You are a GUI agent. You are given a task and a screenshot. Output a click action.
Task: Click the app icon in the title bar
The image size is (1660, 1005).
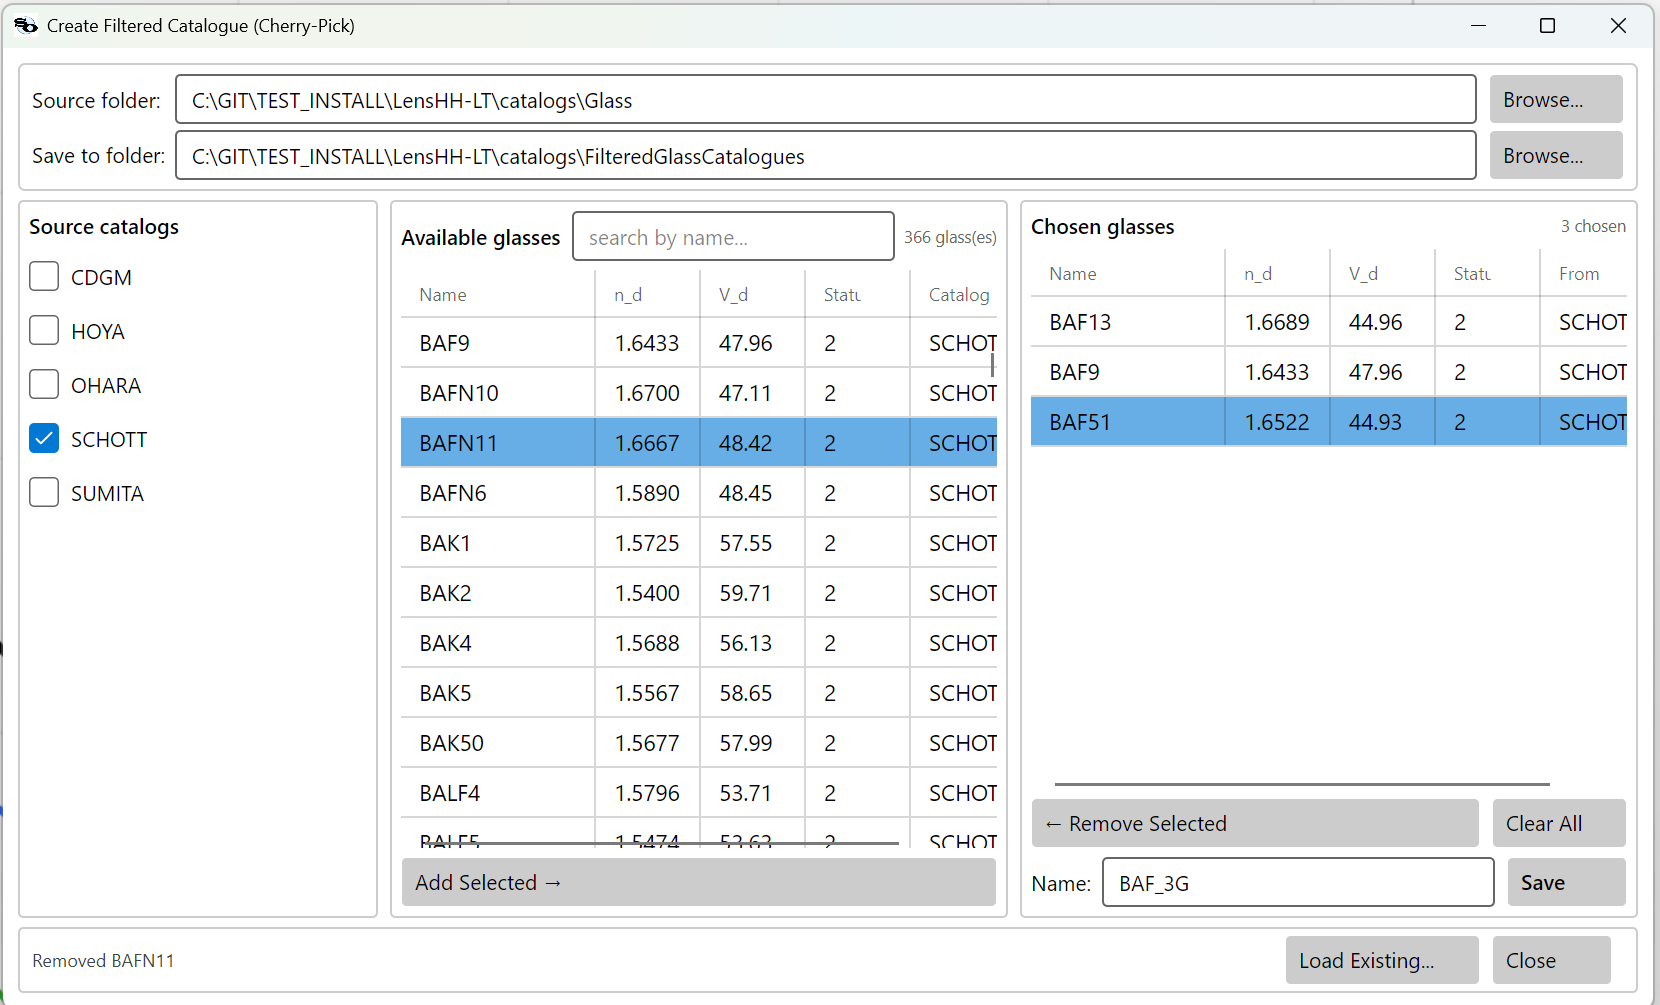(x=26, y=25)
